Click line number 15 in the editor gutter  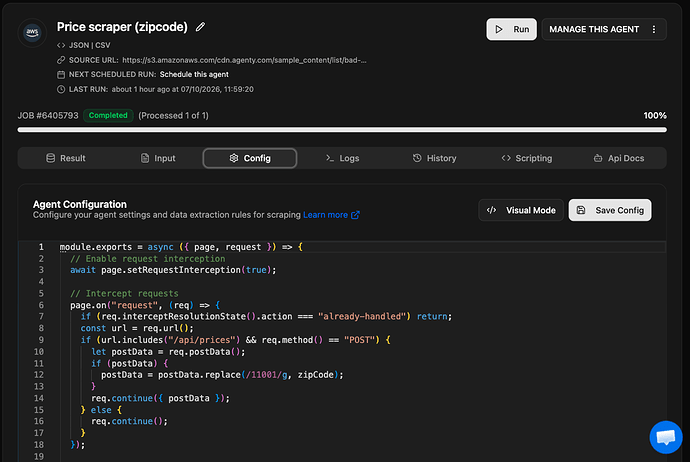[x=39, y=410]
